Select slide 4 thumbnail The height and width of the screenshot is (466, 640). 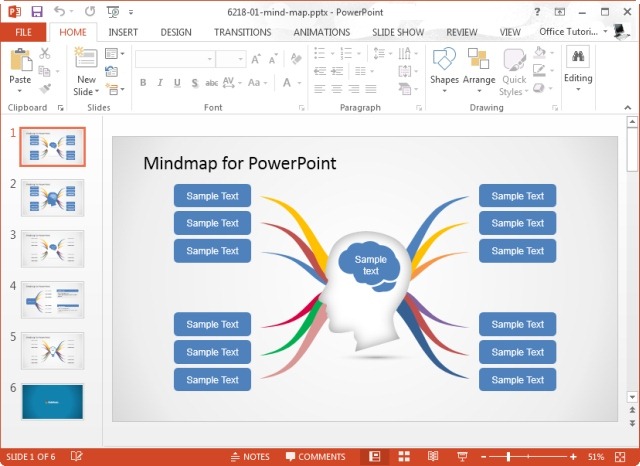[x=53, y=300]
